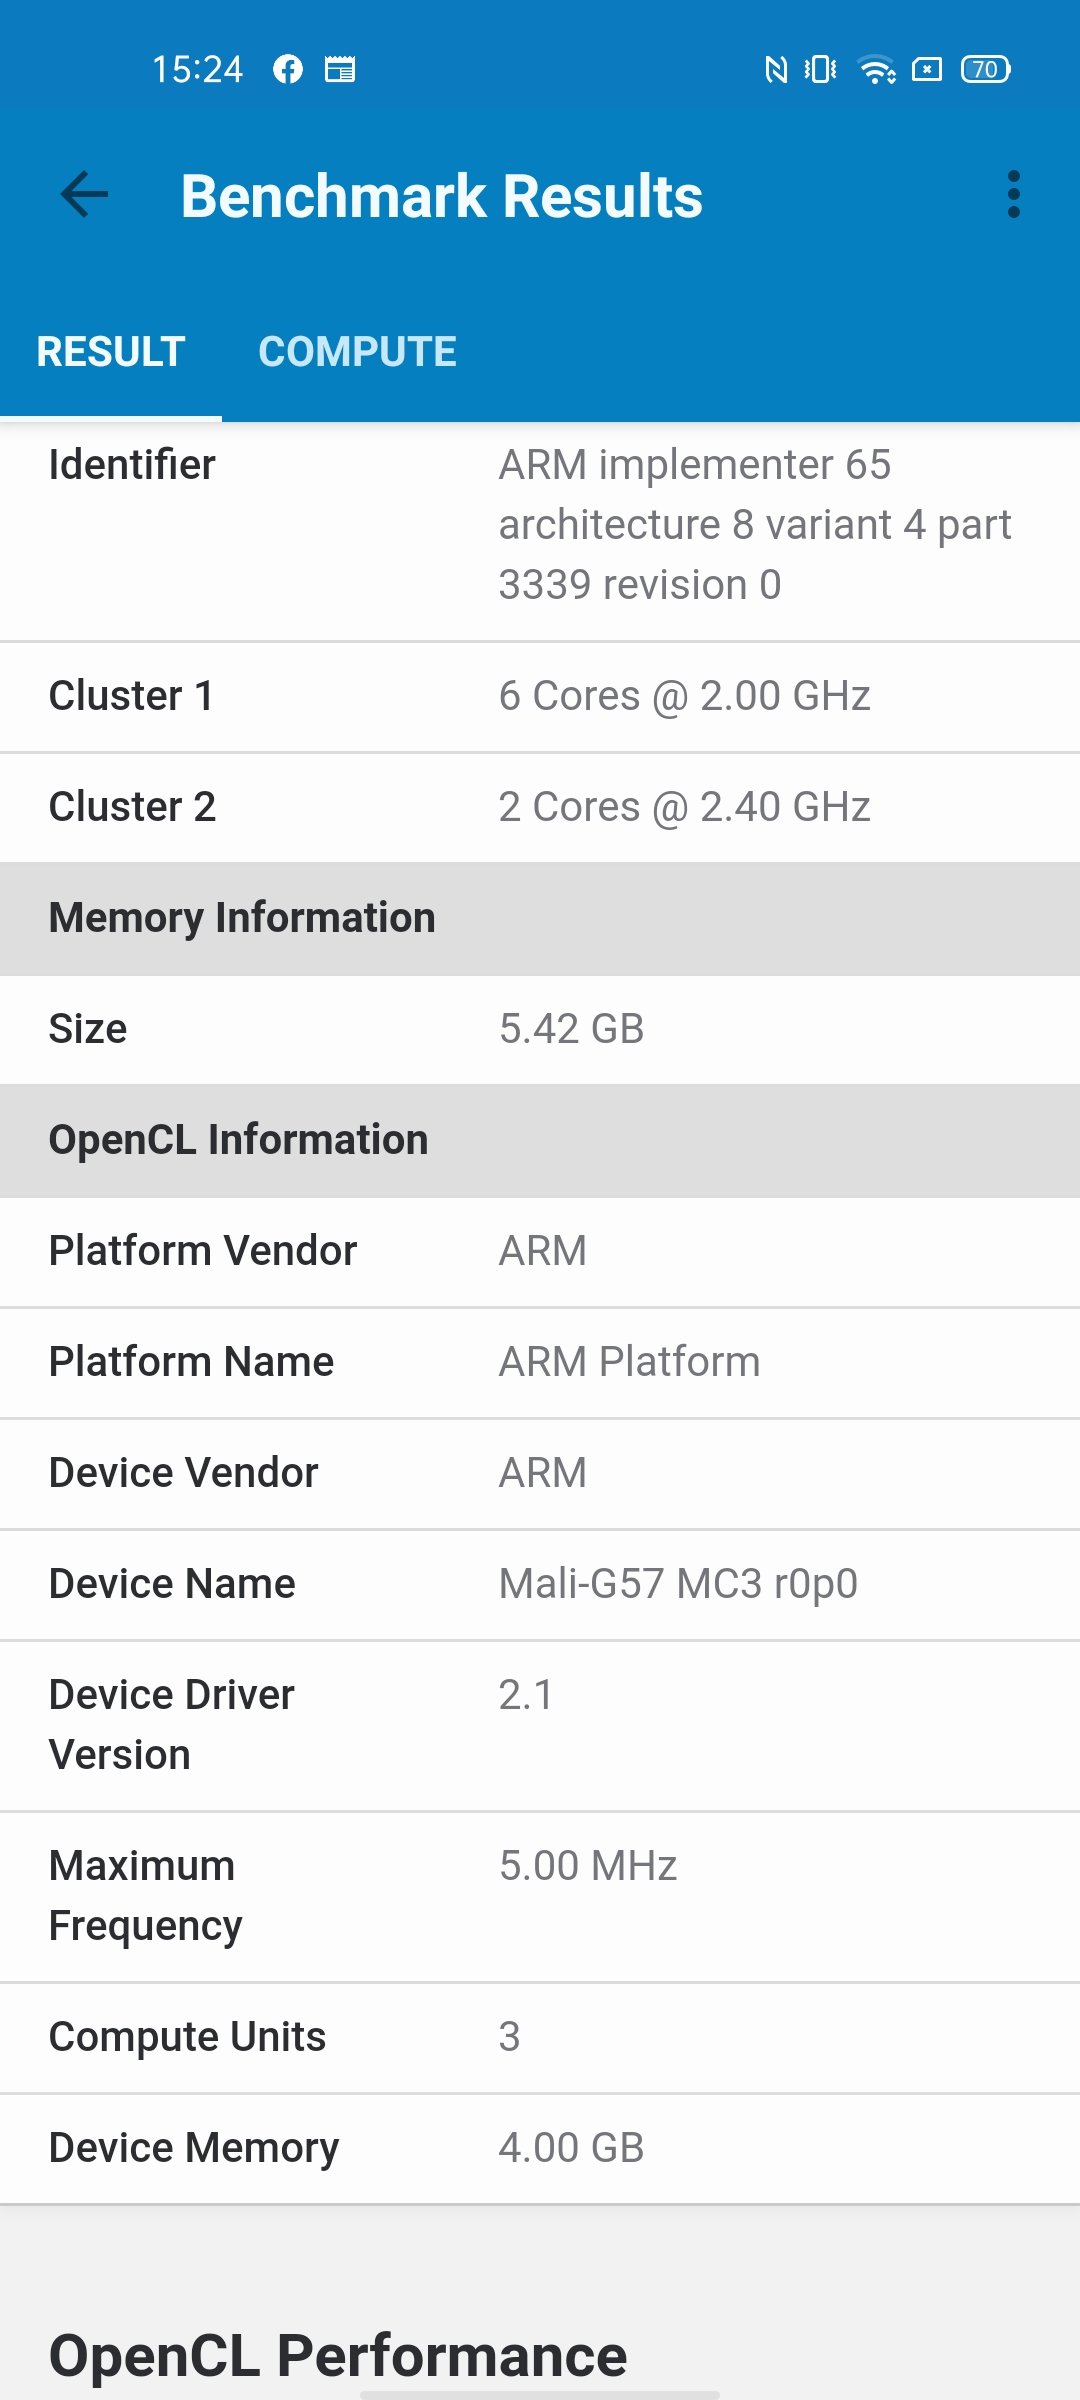Tap the Memory Information section header
This screenshot has height=2400, width=1080.
540,919
